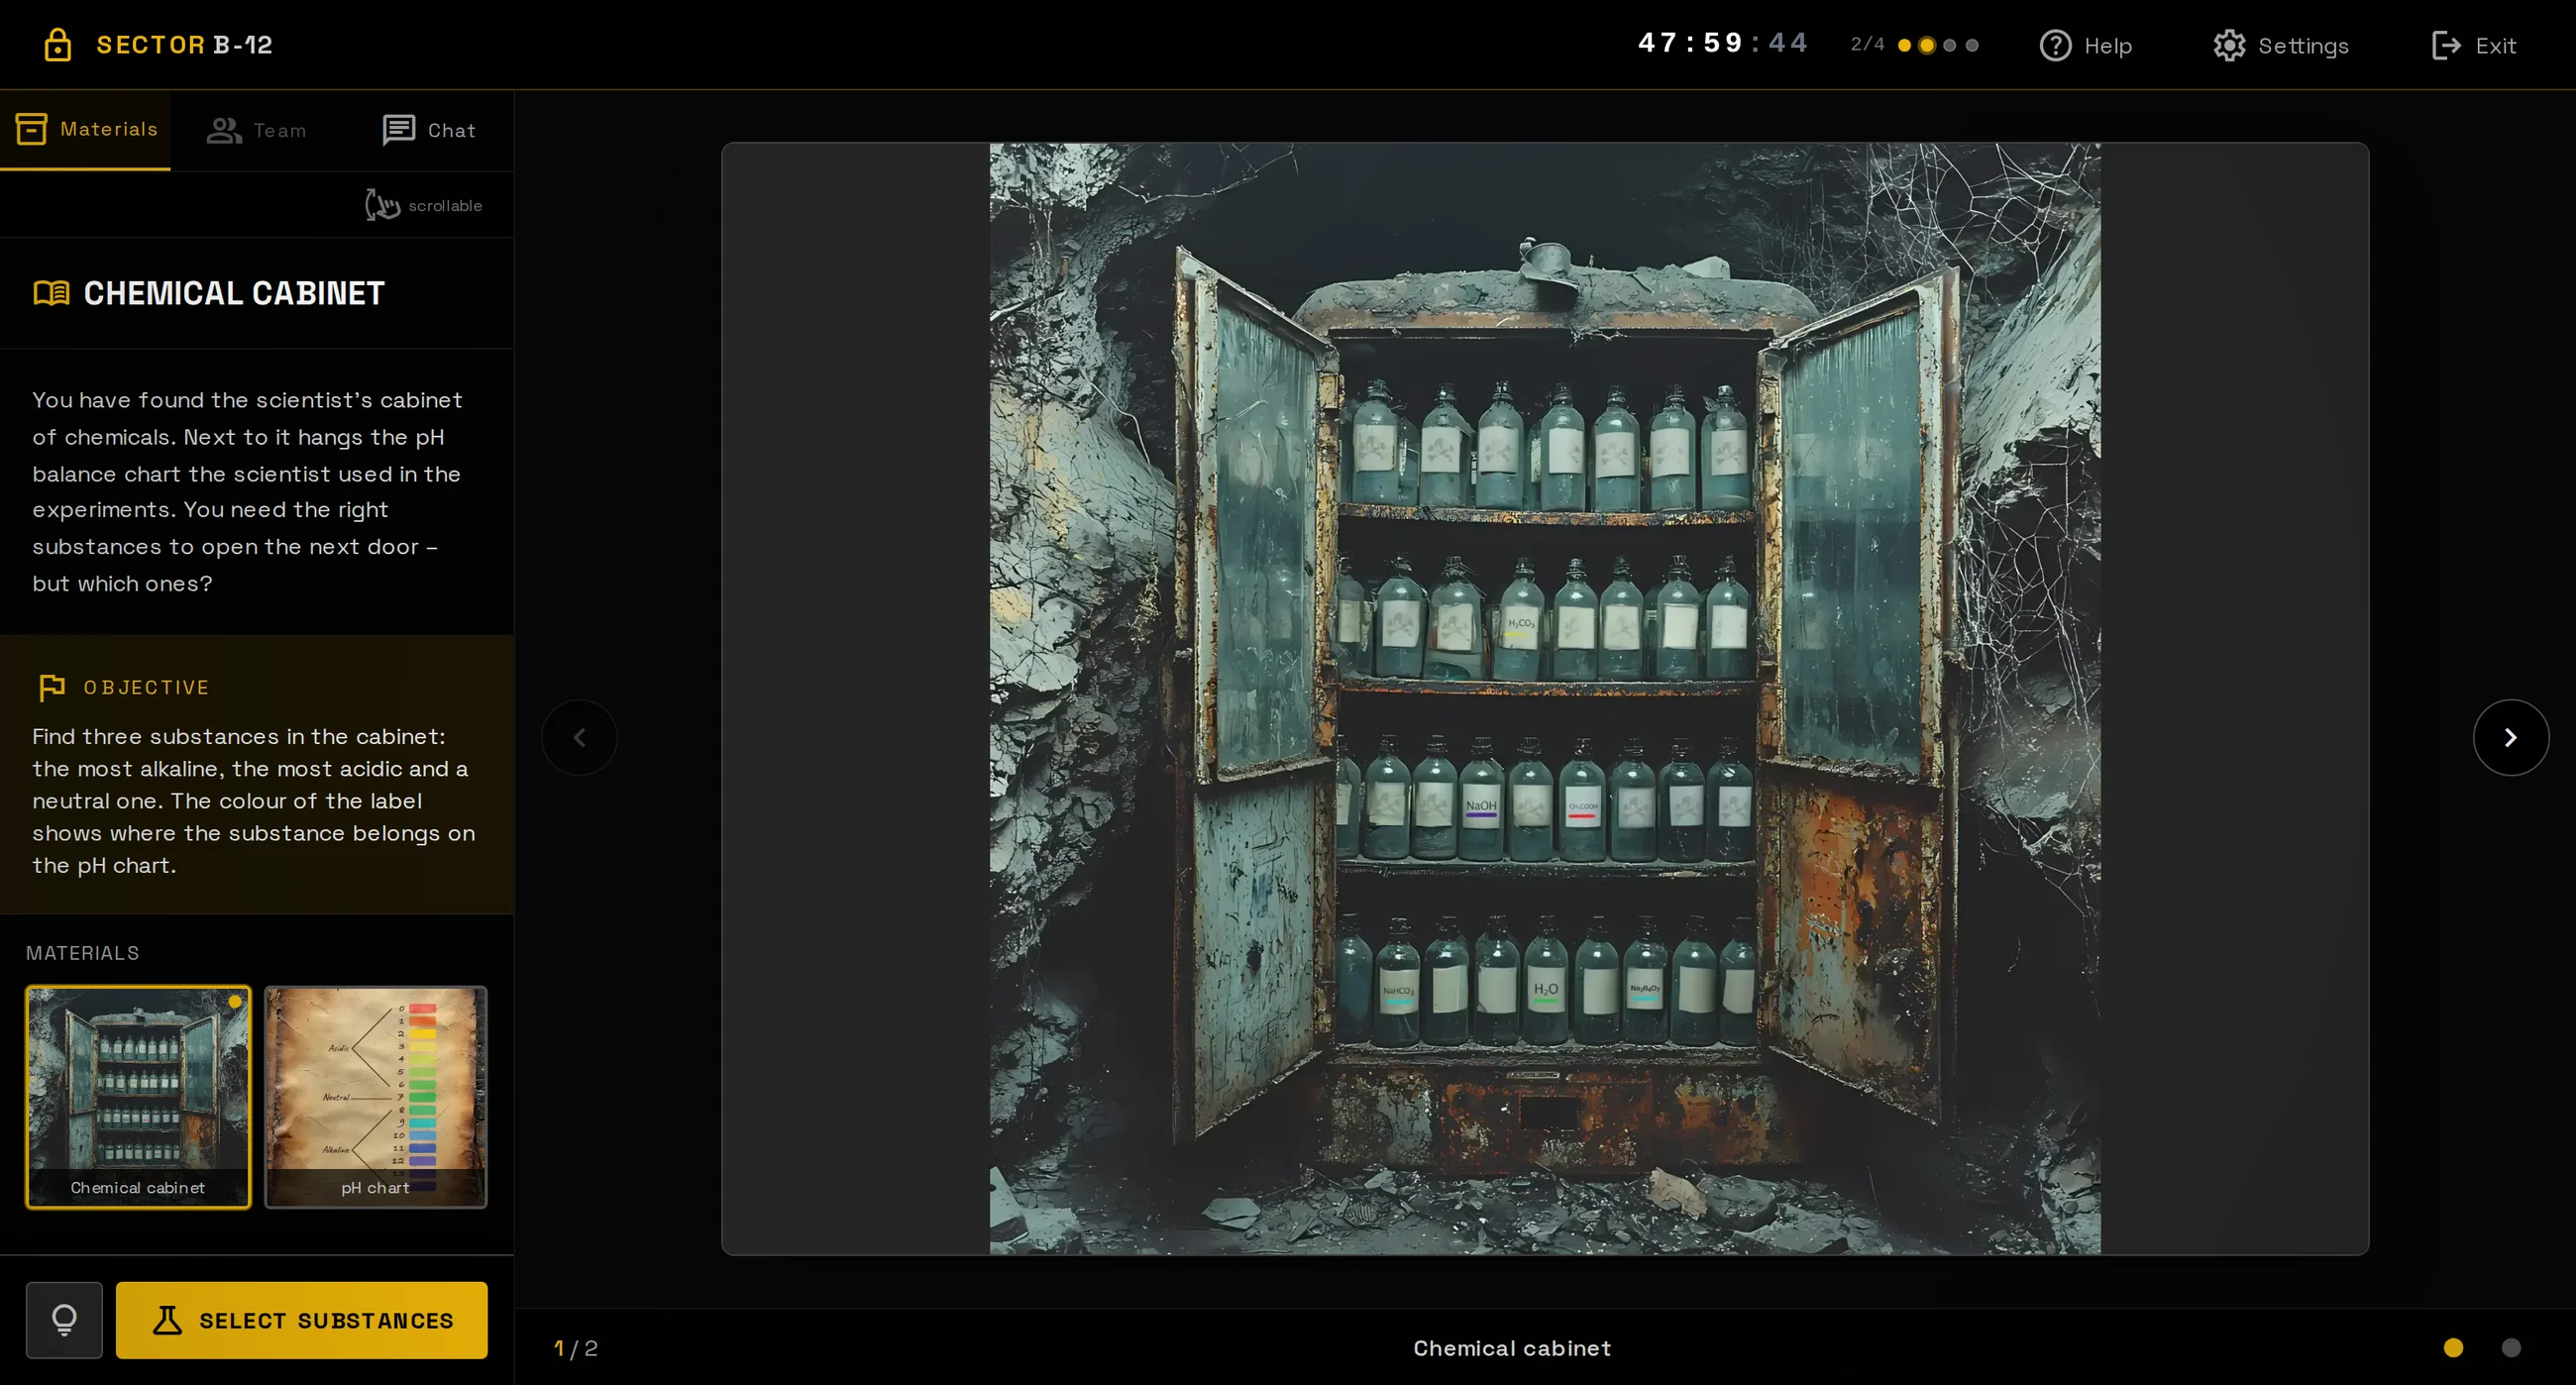Click the MATERIALS section heading
Screen dimensions: 2576x1385
83,953
